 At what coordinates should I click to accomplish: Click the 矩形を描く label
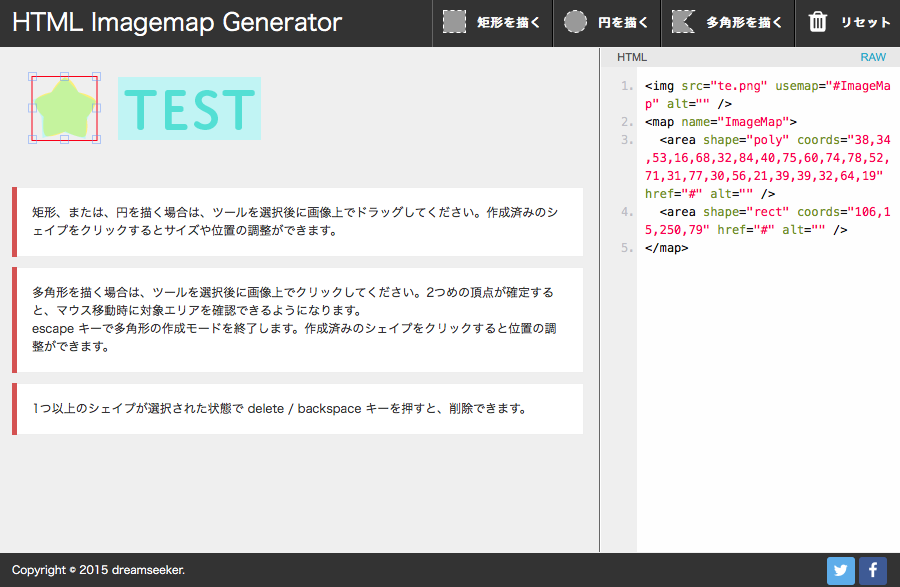509,23
